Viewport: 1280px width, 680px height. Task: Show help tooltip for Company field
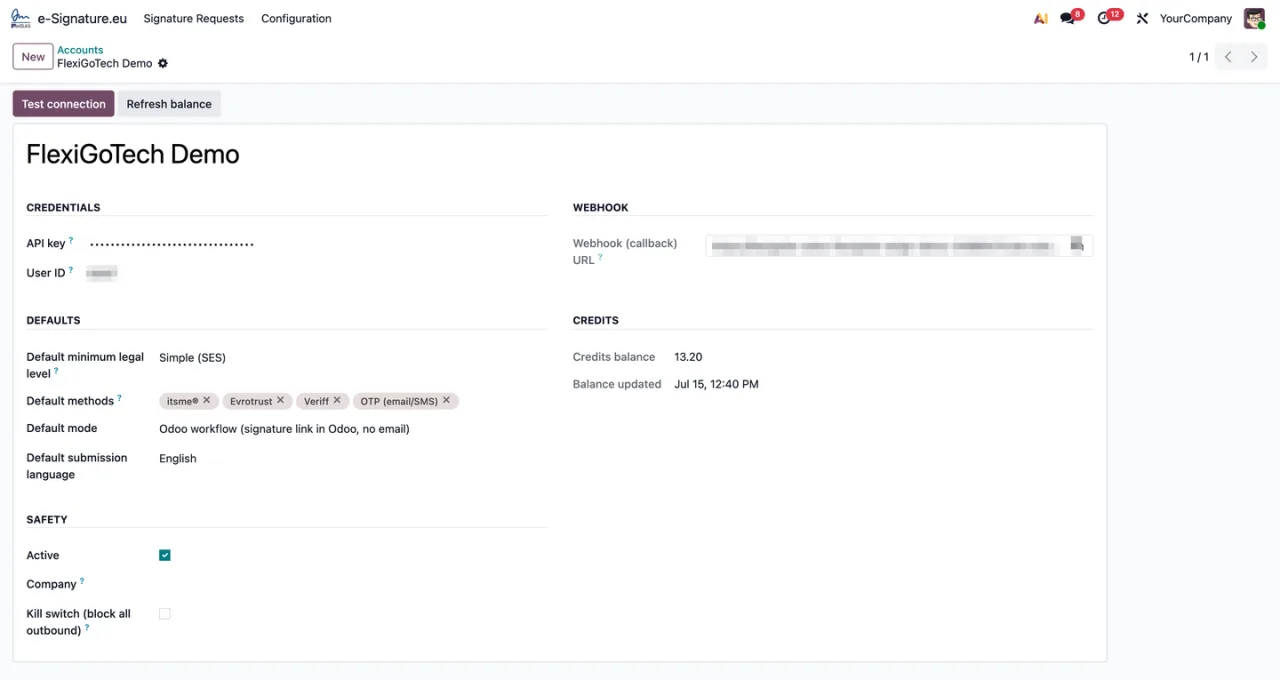point(82,581)
